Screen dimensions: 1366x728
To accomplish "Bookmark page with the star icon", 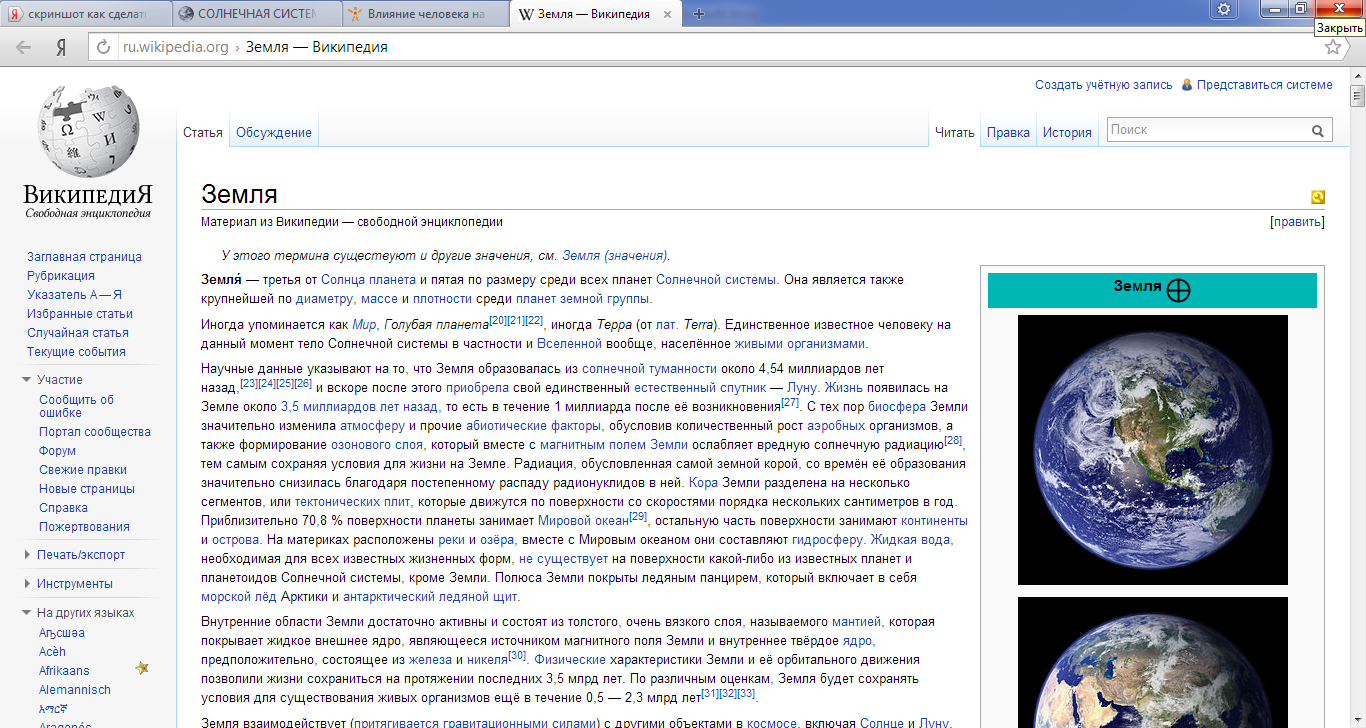I will tap(1332, 47).
